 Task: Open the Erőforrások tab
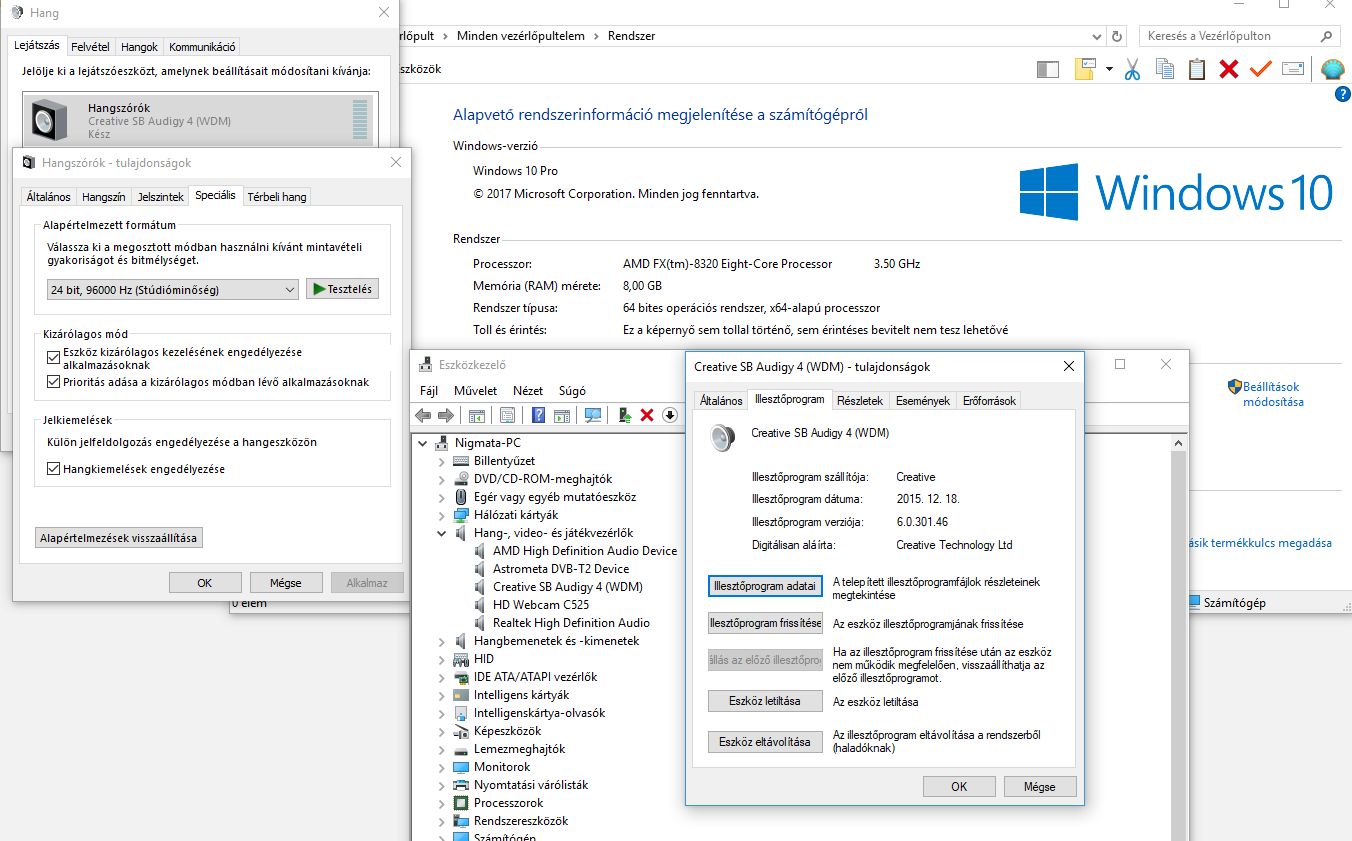989,400
